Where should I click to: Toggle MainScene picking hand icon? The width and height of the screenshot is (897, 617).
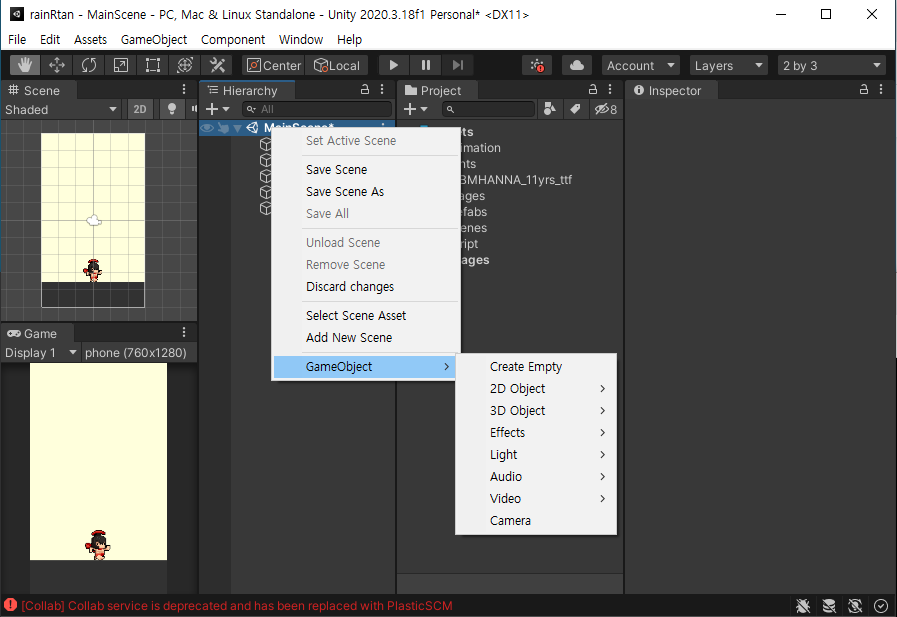tap(224, 128)
